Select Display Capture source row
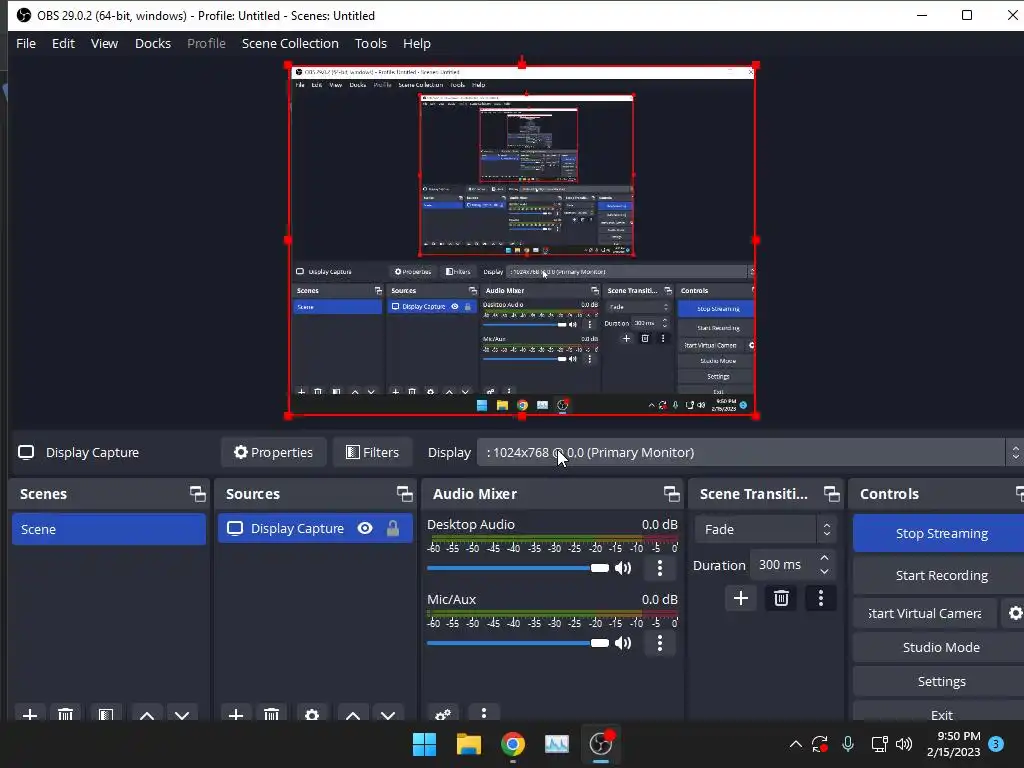This screenshot has height=768, width=1024. (x=315, y=528)
